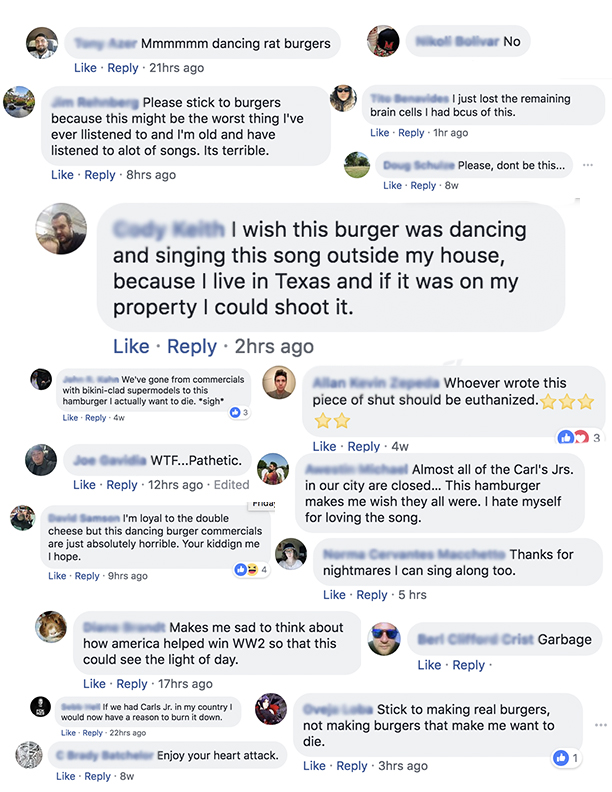Open the like reaction count on "Stick to making real burgers" comment
The image size is (612, 792).
point(566,758)
